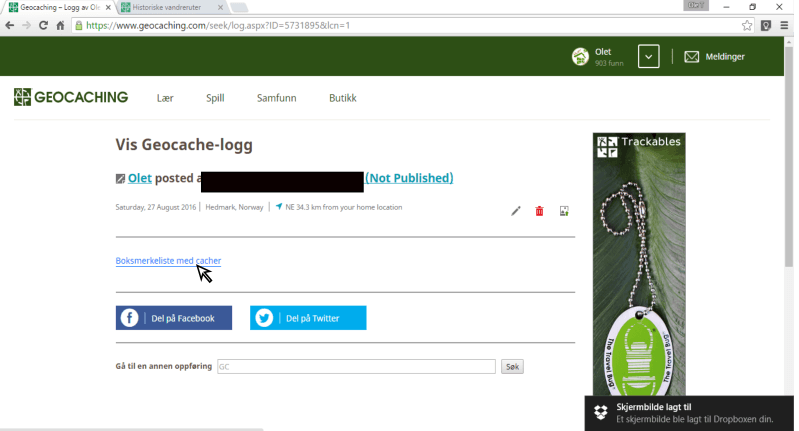Open the browser home page
The image size is (799, 431).
pos(60,25)
